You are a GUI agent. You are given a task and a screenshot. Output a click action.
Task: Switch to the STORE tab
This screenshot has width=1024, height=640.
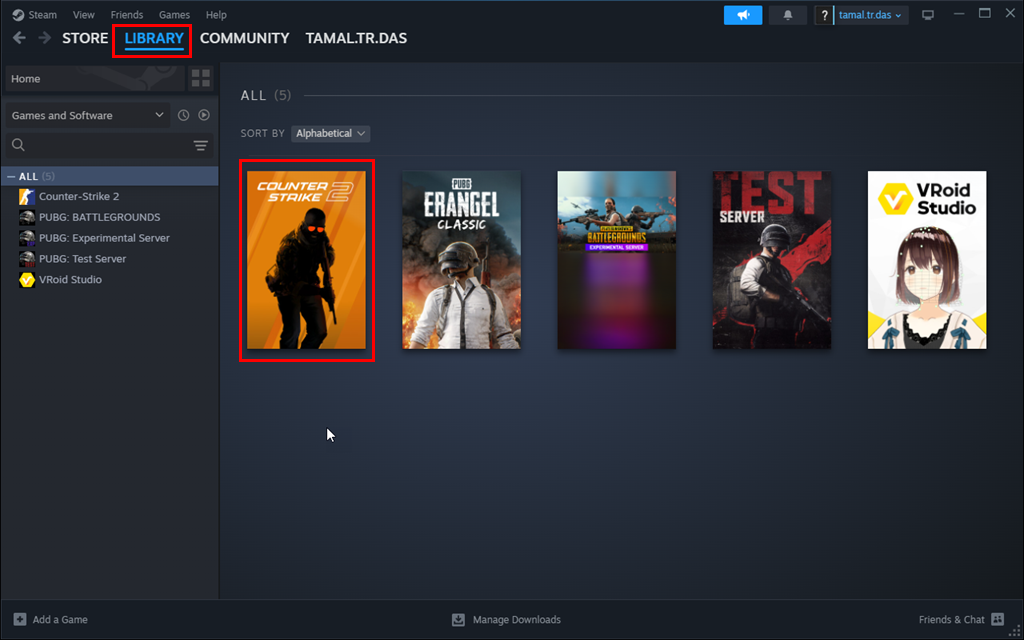tap(85, 38)
